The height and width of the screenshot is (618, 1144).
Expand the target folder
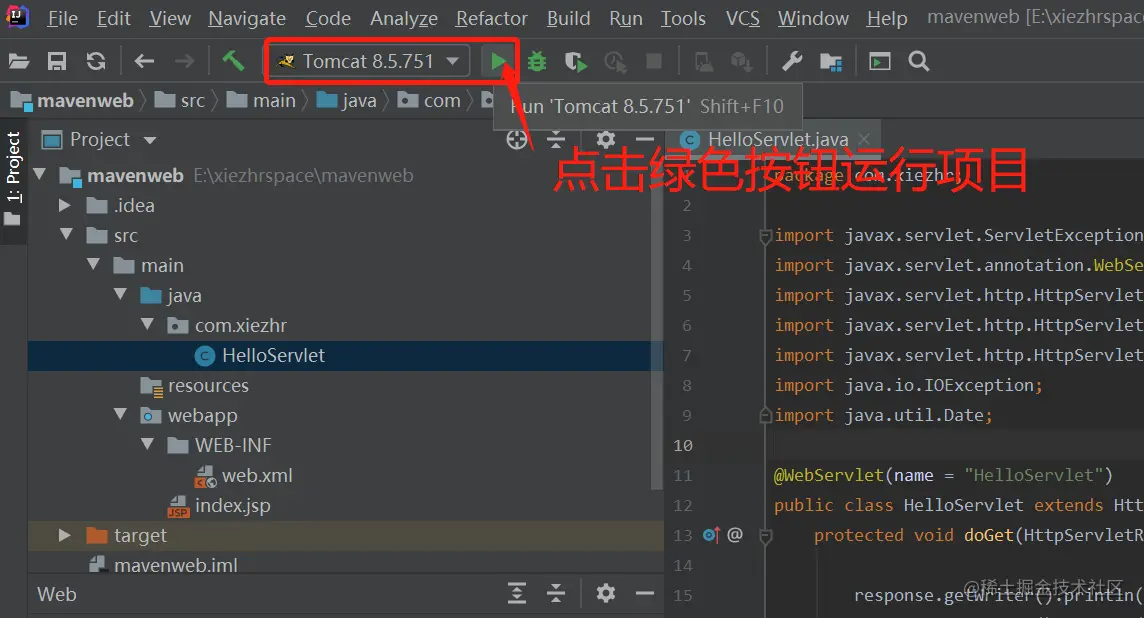[65, 535]
